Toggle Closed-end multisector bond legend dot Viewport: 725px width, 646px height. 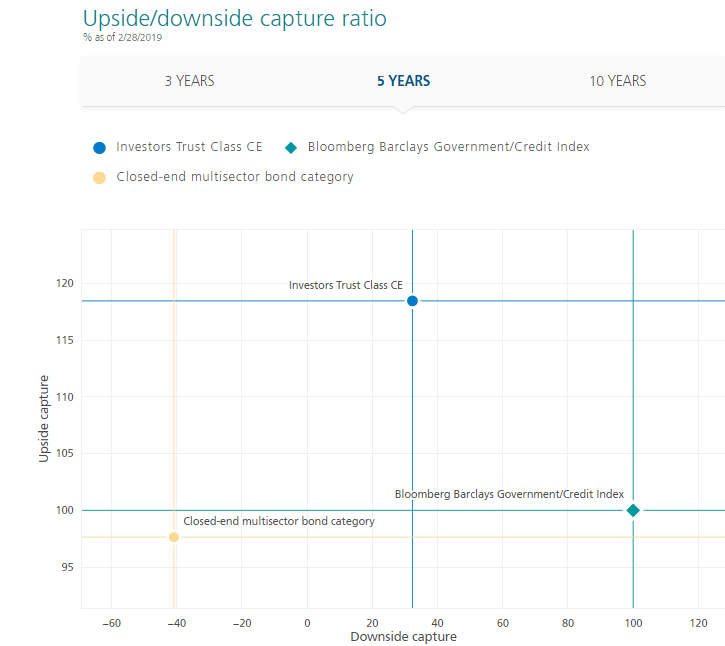point(99,178)
